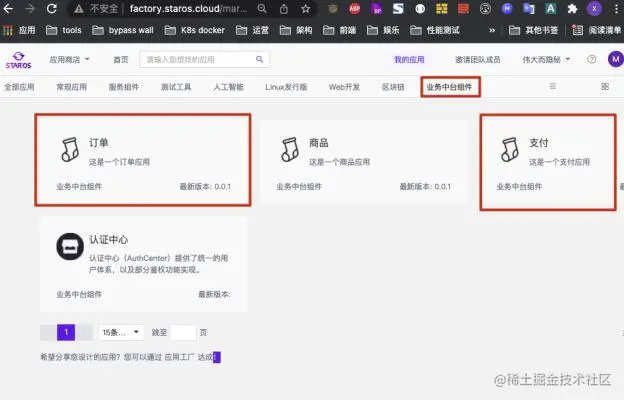Click the translate extension icon
Screen dimensions: 624x400
[x=529, y=8]
